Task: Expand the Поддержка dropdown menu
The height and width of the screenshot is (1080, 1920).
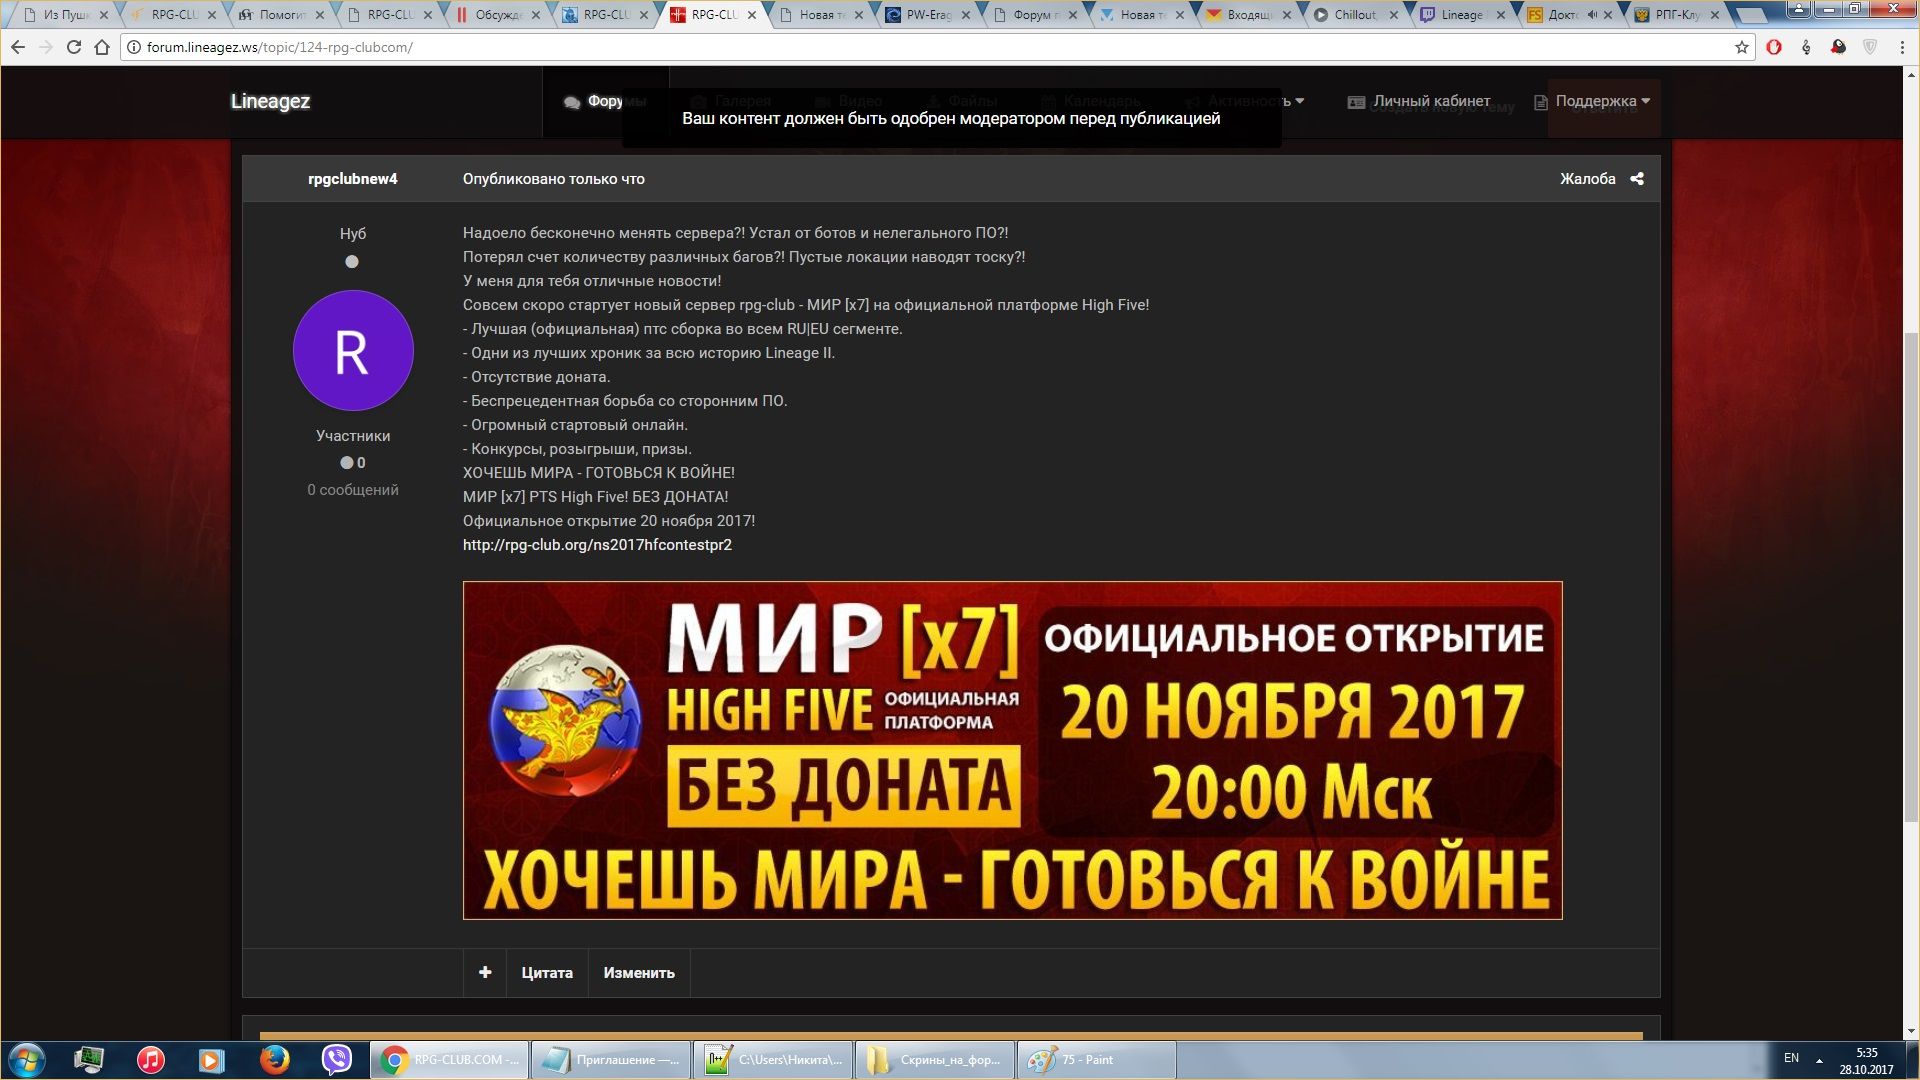Action: coord(1602,101)
